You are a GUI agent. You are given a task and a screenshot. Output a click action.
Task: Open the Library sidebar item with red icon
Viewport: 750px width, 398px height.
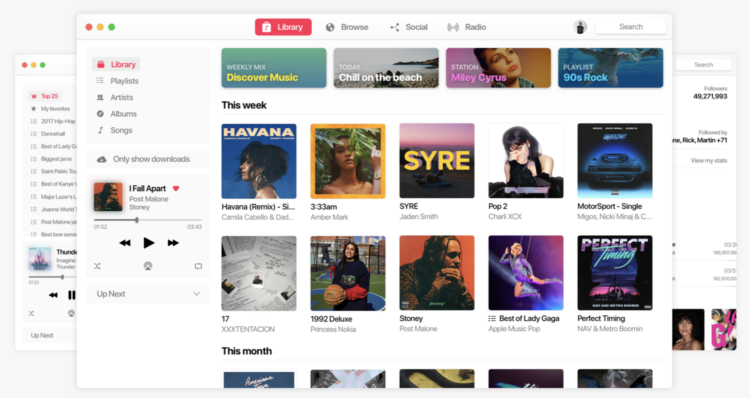pyautogui.click(x=116, y=65)
